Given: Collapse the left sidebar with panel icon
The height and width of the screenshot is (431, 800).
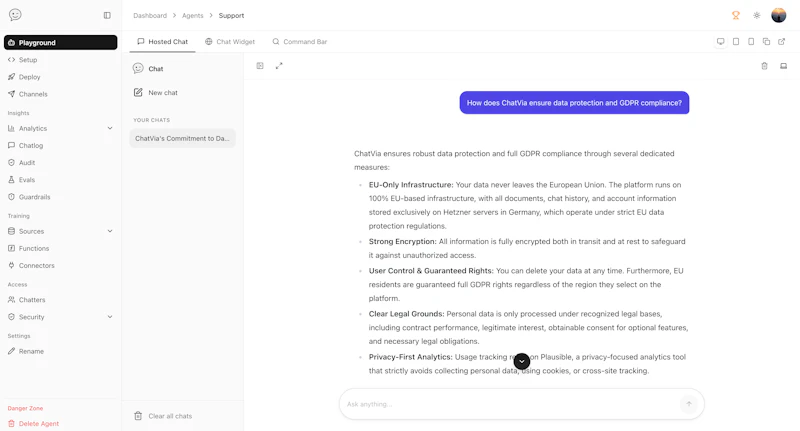Looking at the screenshot, I should tap(107, 15).
